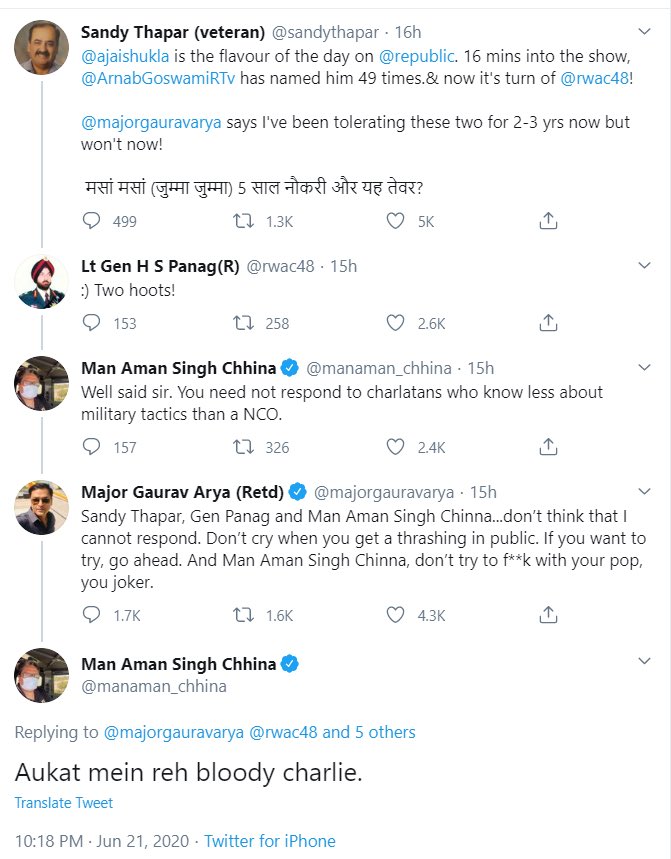Retweet Sandy Thapar's tweet
Viewport: 671px width, 859px height.
[x=242, y=221]
